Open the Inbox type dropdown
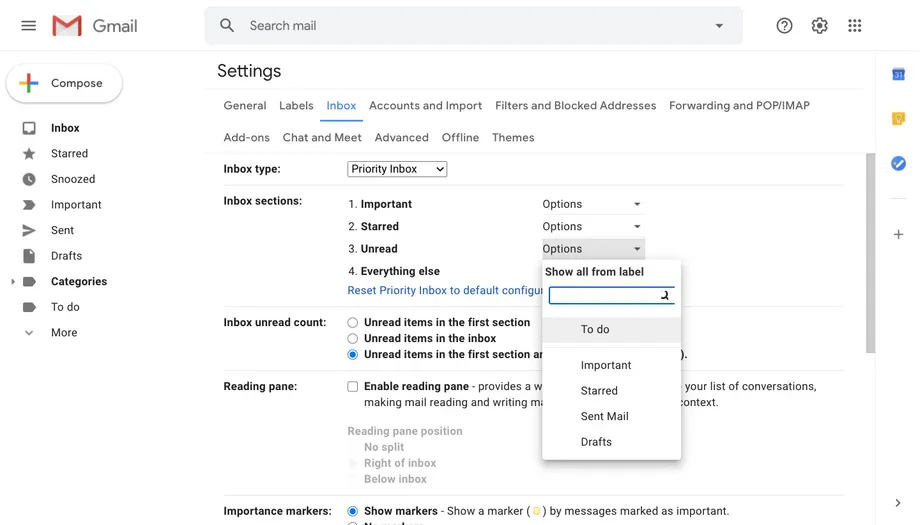Screen dimensions: 920x525 coord(397,169)
